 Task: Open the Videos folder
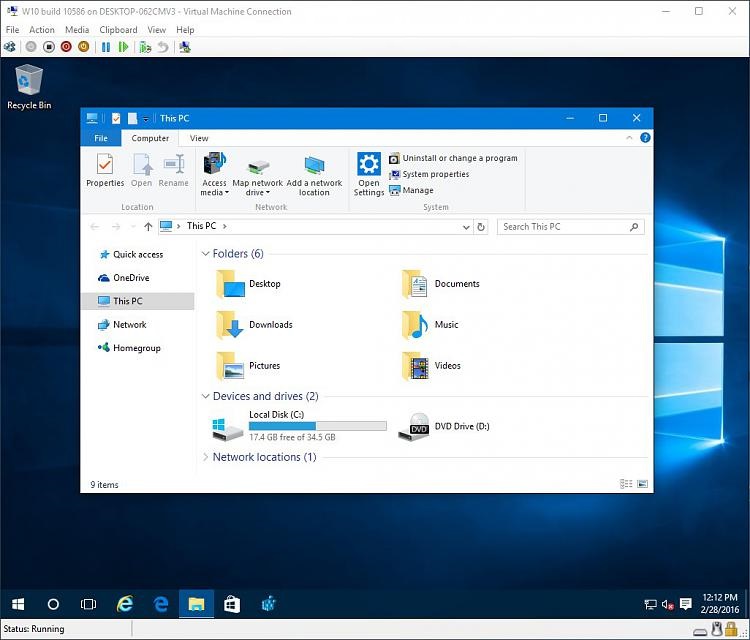point(431,366)
